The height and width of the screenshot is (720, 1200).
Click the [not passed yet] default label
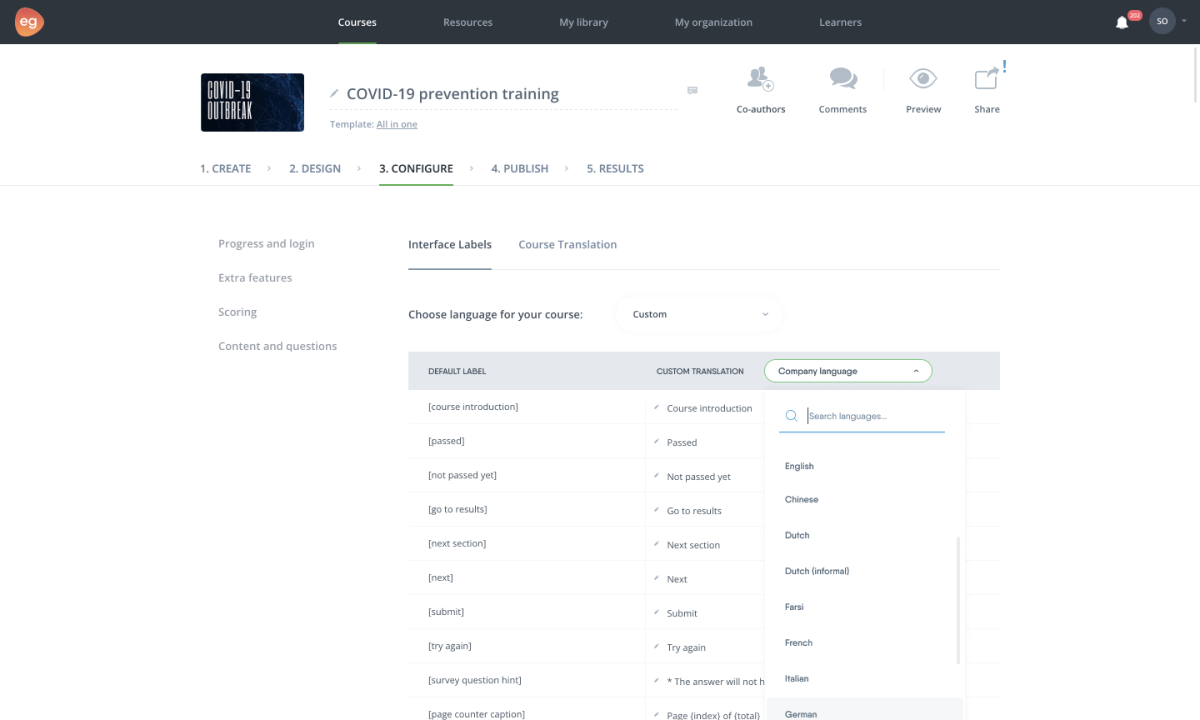click(462, 475)
